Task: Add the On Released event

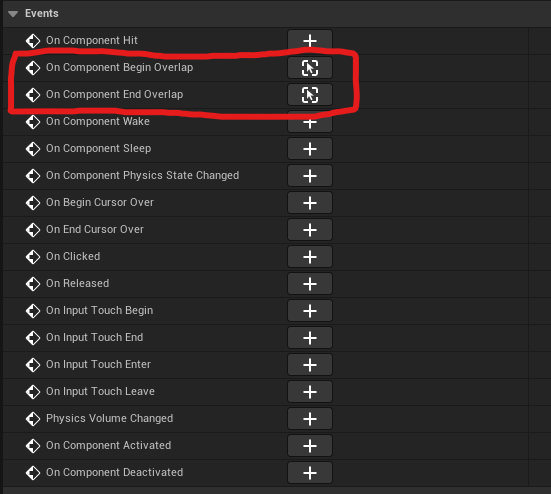Action: 310,284
